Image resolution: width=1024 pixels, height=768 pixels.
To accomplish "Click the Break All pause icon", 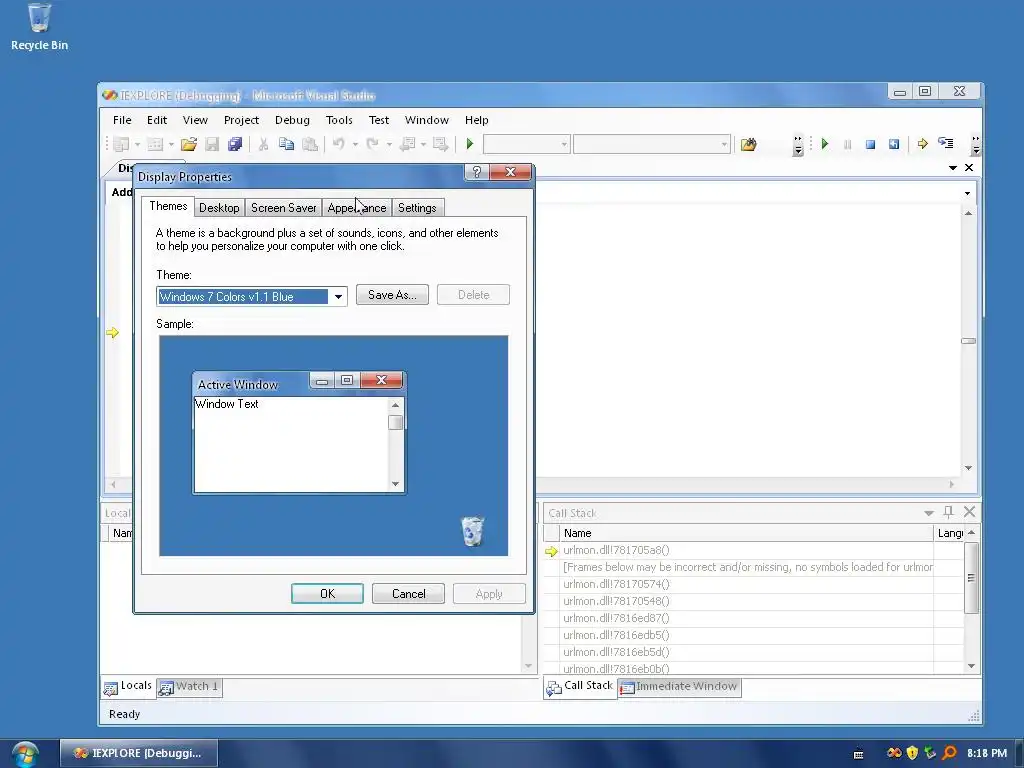I will tap(847, 144).
